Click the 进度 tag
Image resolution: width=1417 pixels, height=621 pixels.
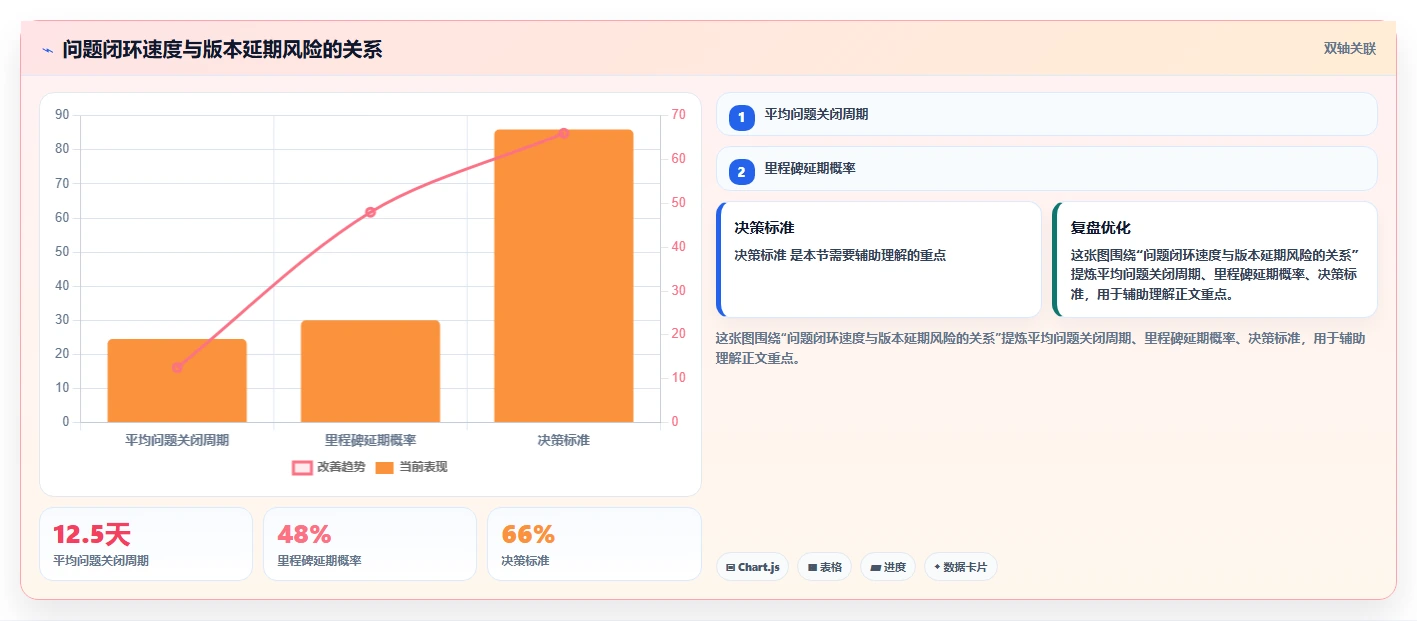tap(888, 567)
